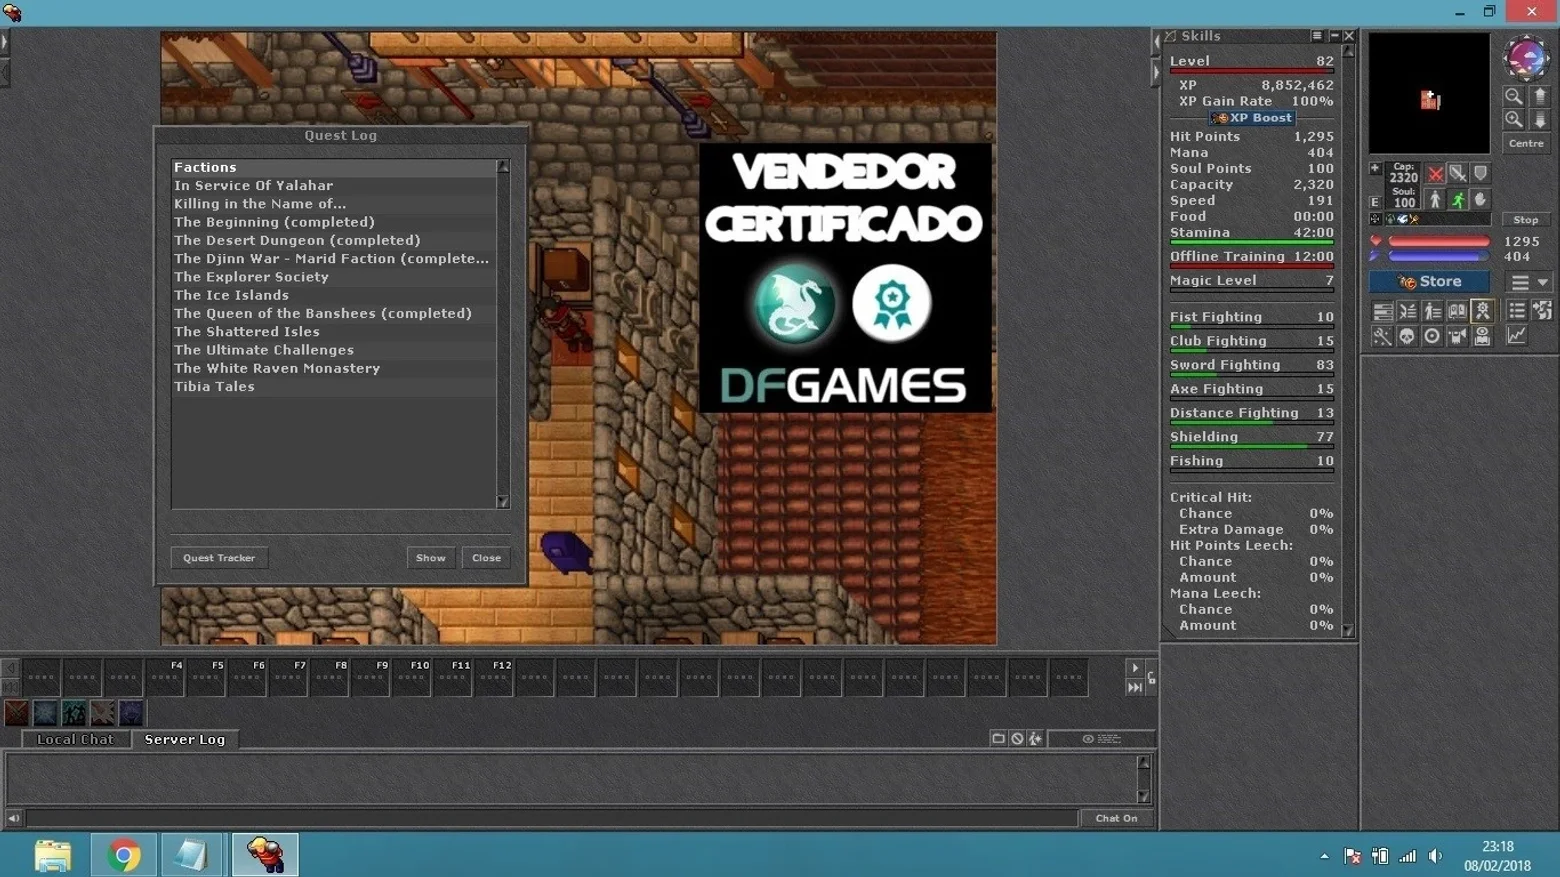
Task: Centre the minimap on character
Action: (x=1526, y=144)
